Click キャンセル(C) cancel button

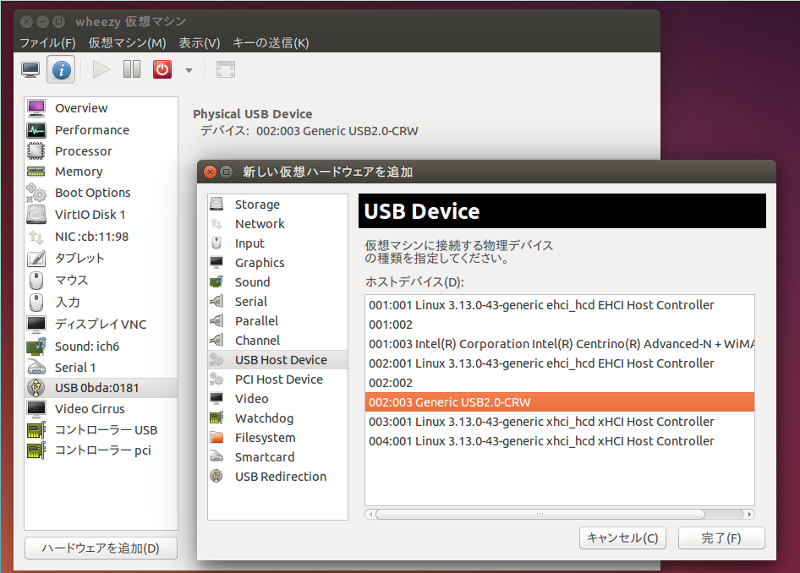(x=622, y=538)
